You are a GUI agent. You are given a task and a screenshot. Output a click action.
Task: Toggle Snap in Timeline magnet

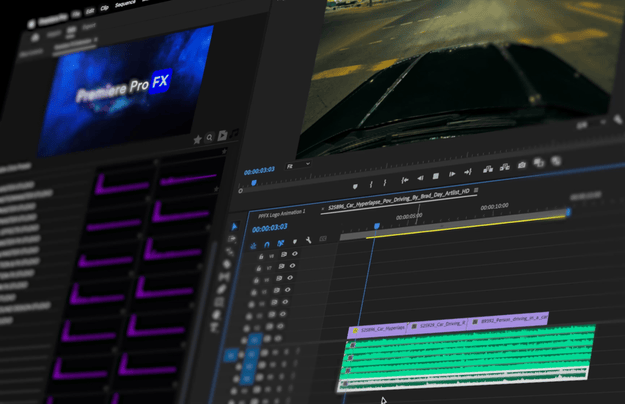(267, 245)
